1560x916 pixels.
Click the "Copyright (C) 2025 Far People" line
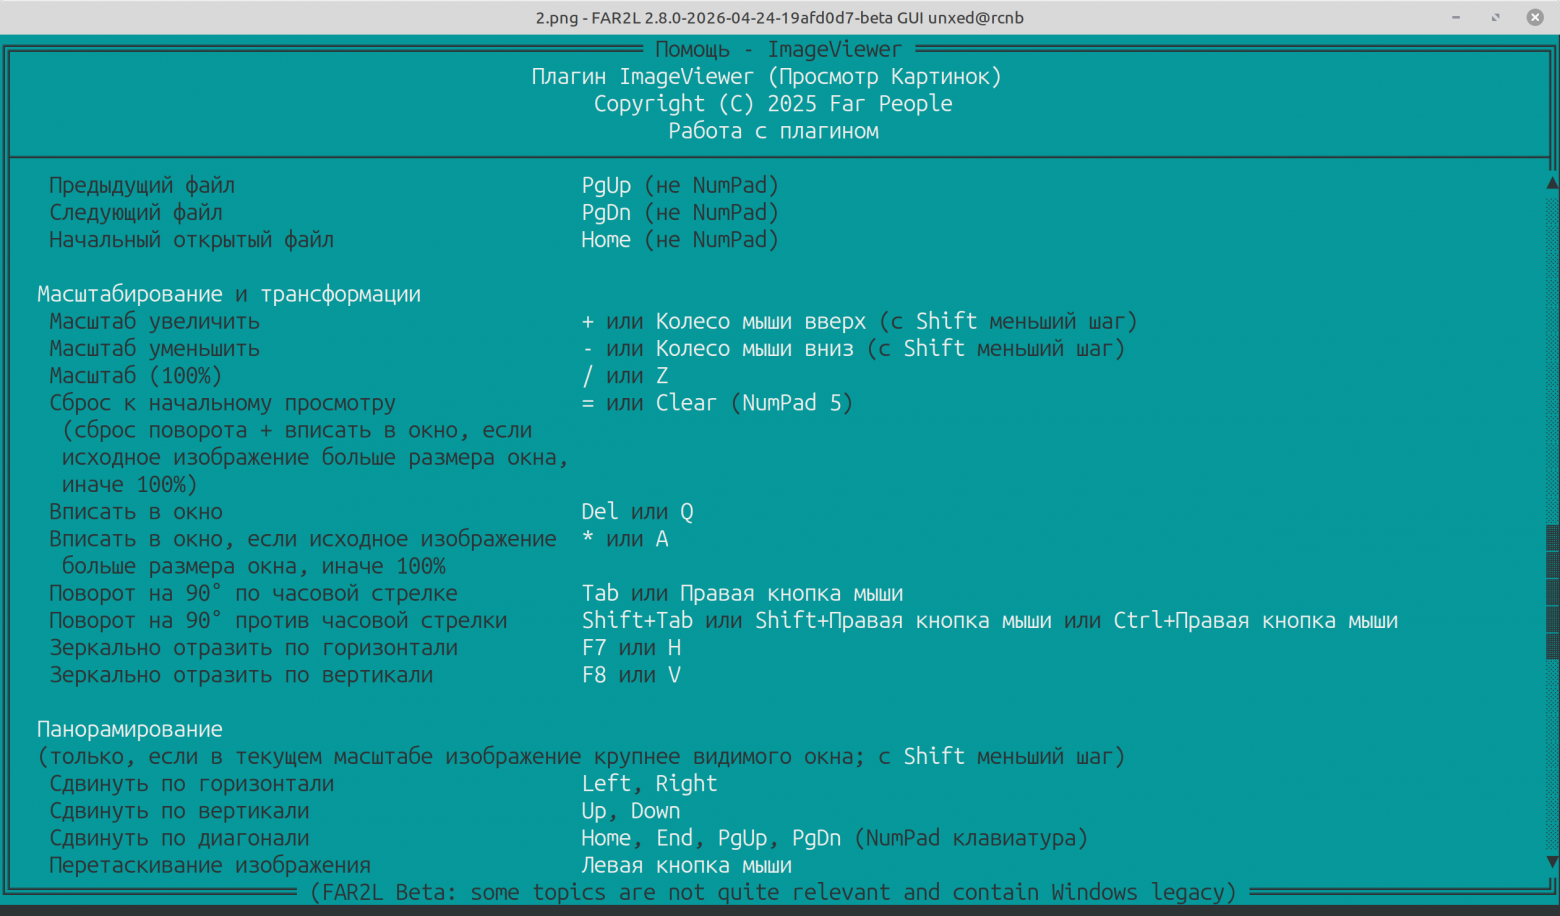click(x=773, y=104)
